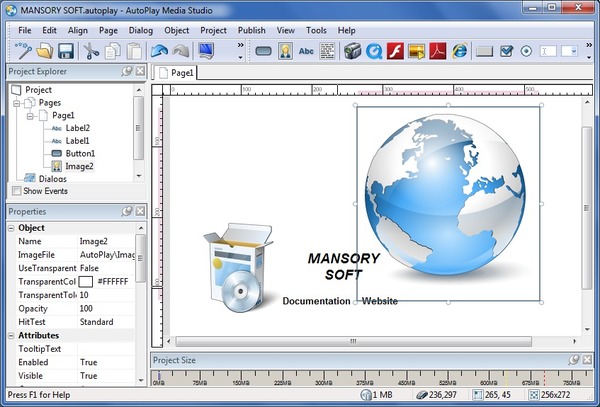Screen dimensions: 600x407
Task: Click the TransparentColor white swatch
Action: click(86, 282)
